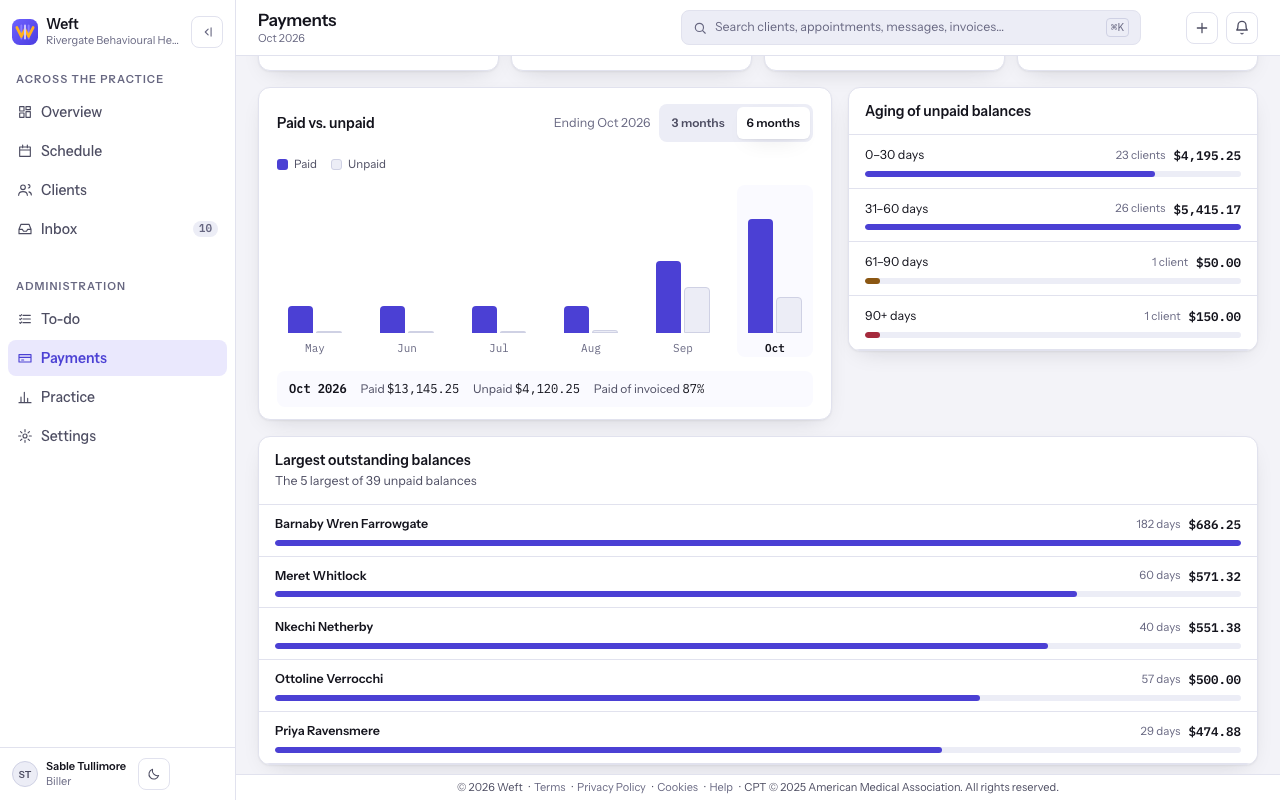Select Meret Whitlock in outstanding balances

tap(758, 582)
